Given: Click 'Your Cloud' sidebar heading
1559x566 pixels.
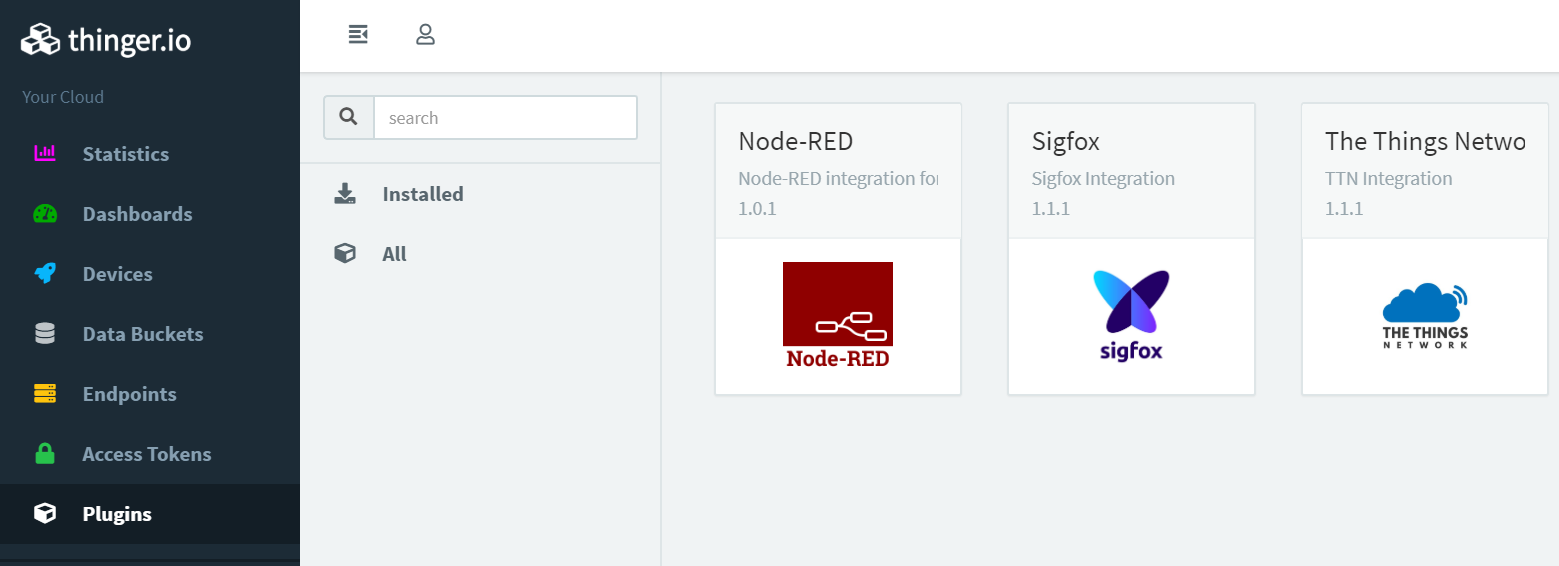Looking at the screenshot, I should click(x=63, y=97).
